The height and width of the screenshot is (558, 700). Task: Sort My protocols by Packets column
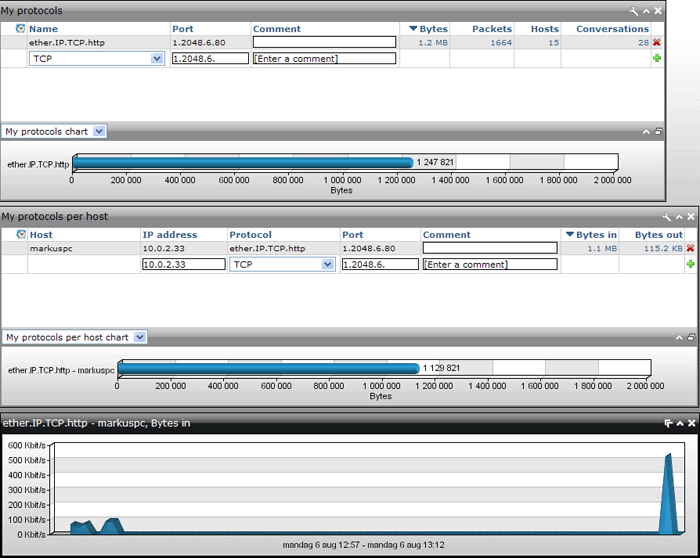pyautogui.click(x=492, y=29)
